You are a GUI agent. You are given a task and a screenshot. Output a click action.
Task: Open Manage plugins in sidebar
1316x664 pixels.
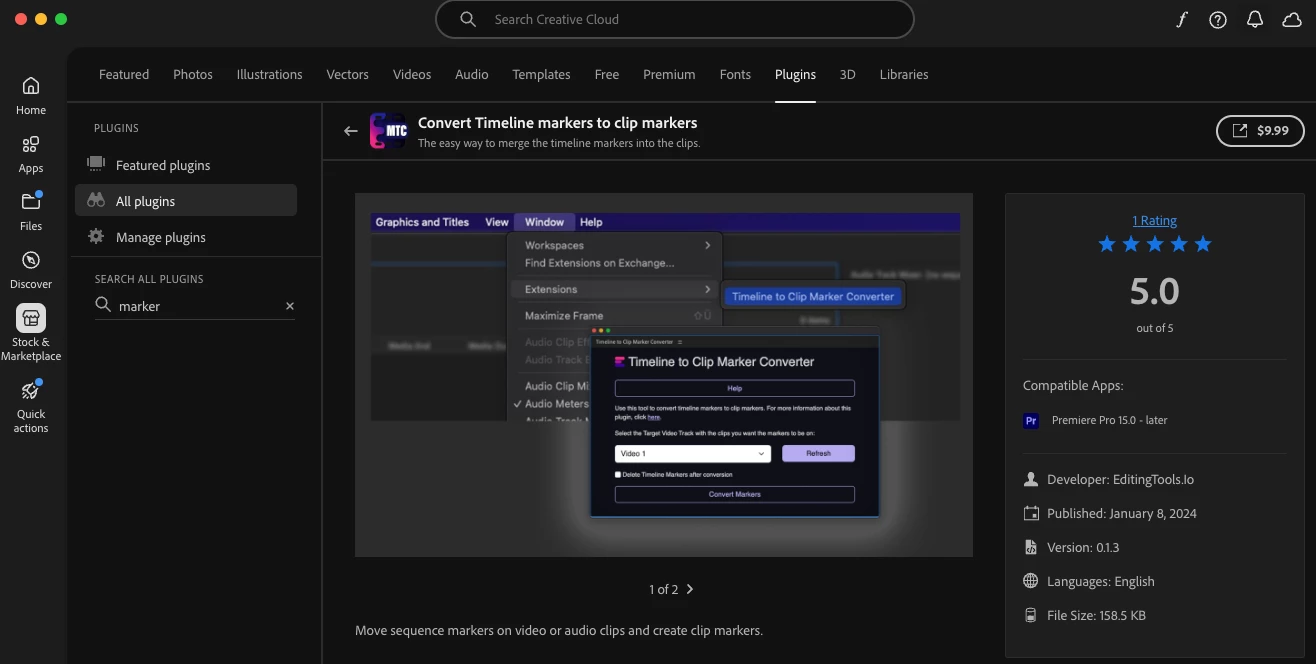[186, 237]
